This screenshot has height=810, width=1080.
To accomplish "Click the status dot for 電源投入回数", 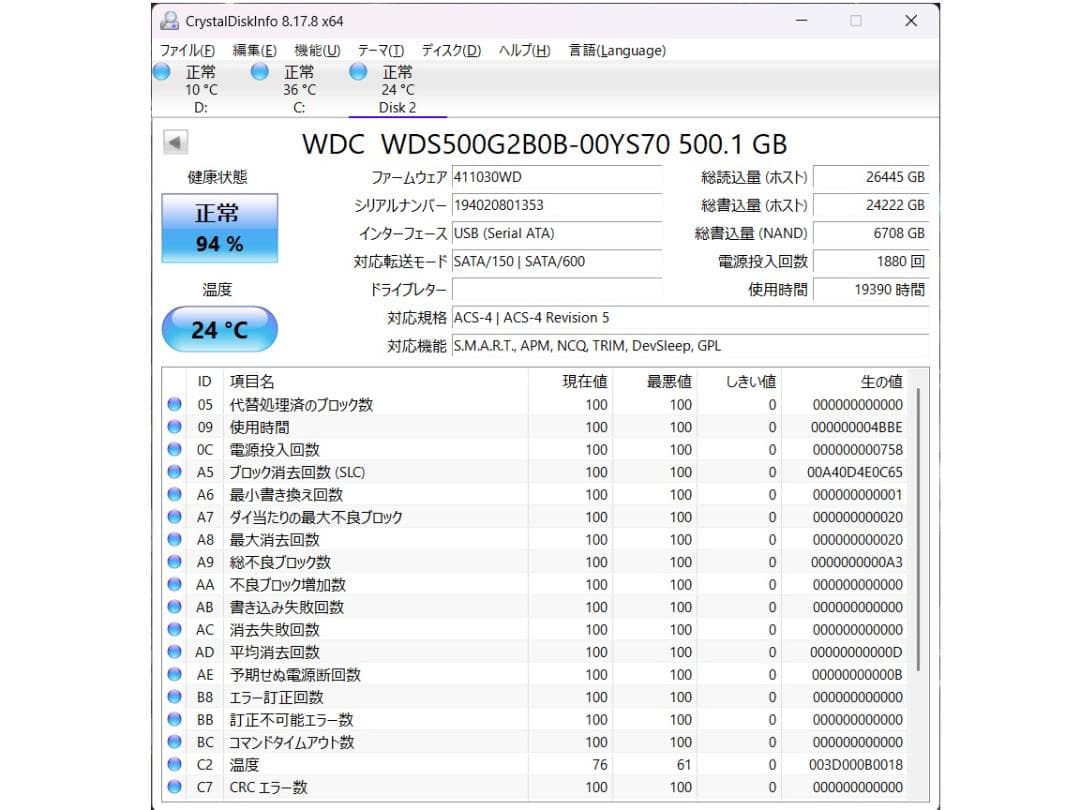I will tap(174, 449).
